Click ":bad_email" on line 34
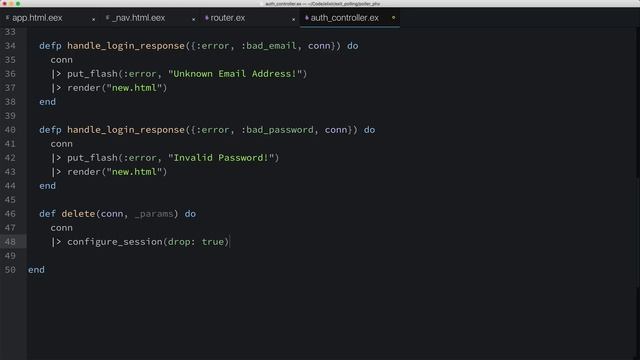Image resolution: width=640 pixels, height=360 pixels. [269, 46]
